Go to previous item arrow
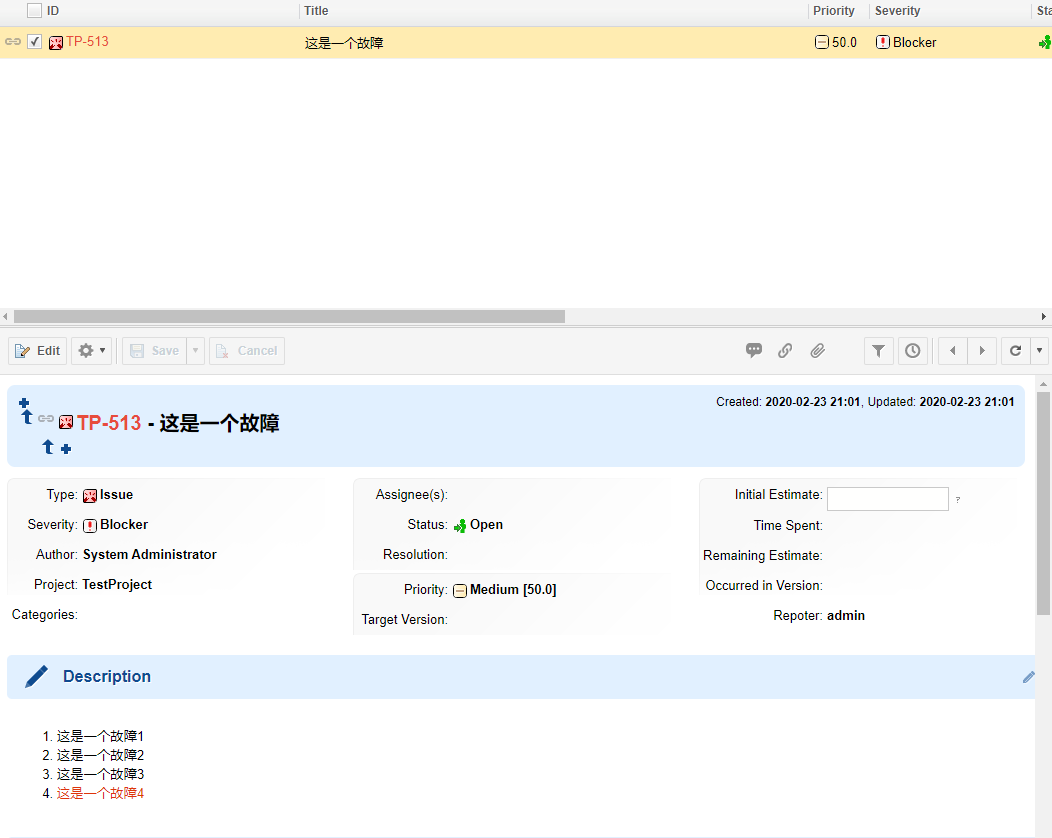 952,350
